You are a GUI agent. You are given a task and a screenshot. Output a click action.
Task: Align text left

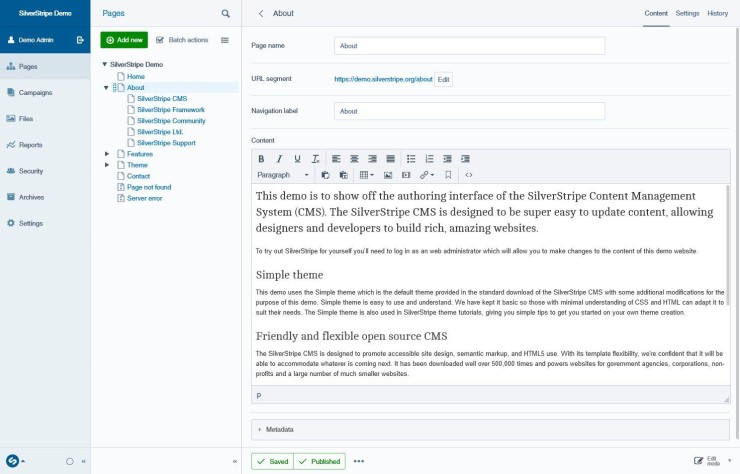point(336,159)
